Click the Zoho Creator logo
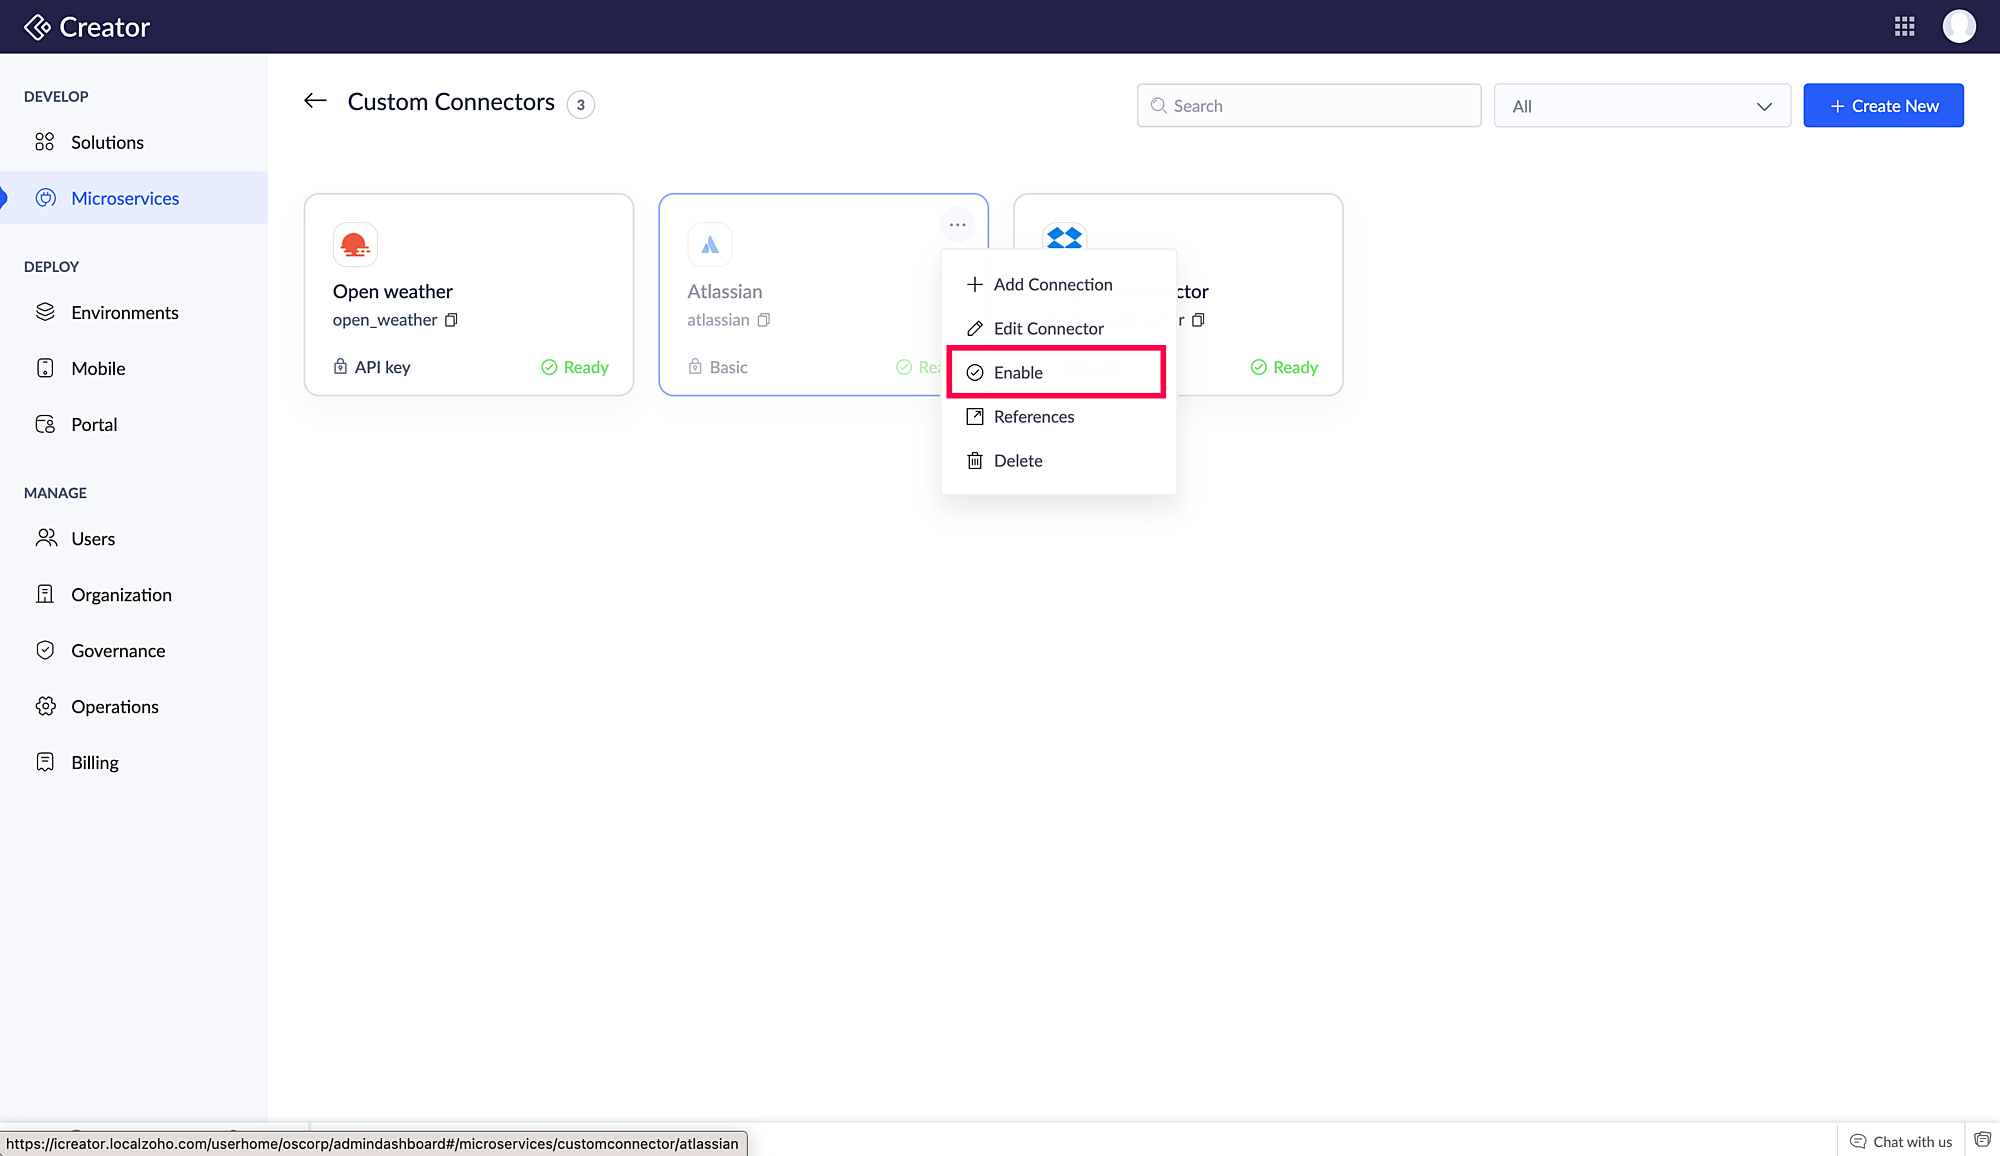This screenshot has height=1156, width=2000. [87, 27]
